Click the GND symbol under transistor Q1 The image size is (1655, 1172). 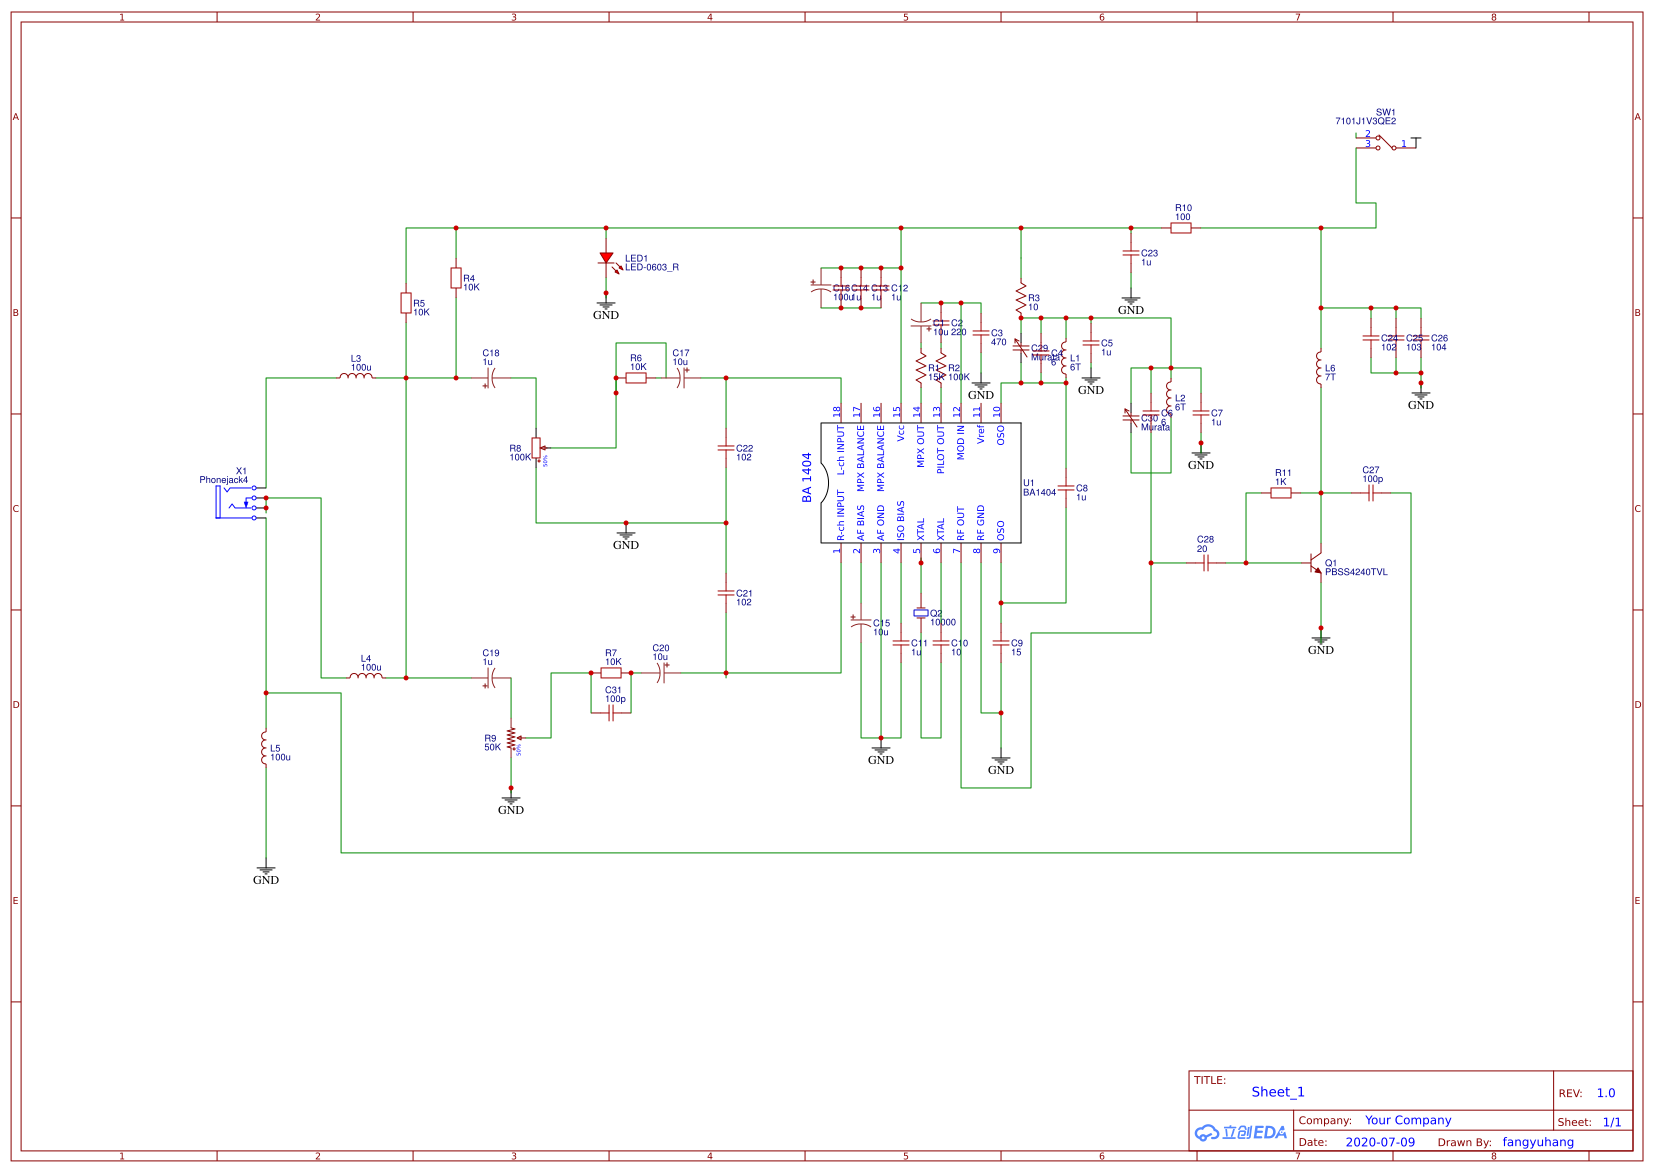[x=1321, y=644]
